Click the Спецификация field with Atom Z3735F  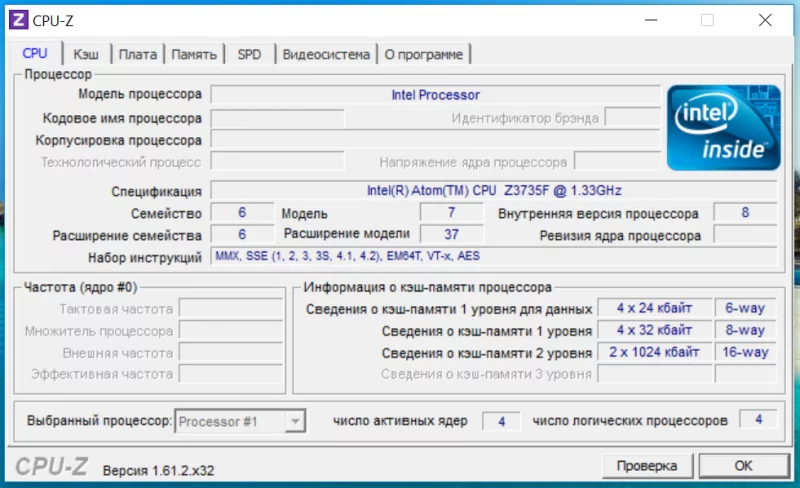point(494,190)
